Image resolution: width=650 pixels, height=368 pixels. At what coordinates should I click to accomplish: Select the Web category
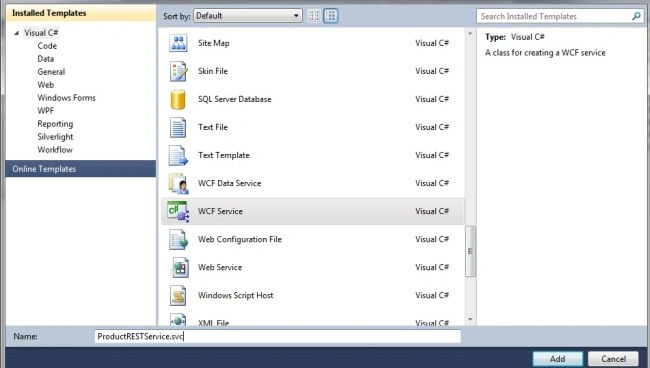coord(46,85)
